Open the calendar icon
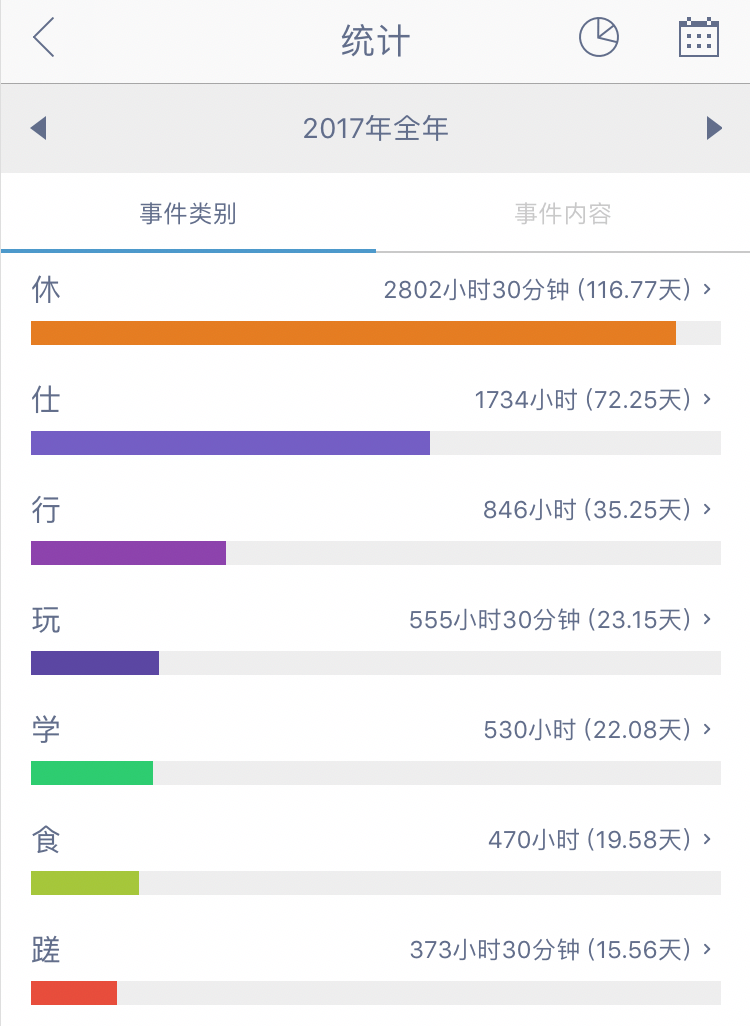Viewport: 750px width, 1026px height. [698, 38]
